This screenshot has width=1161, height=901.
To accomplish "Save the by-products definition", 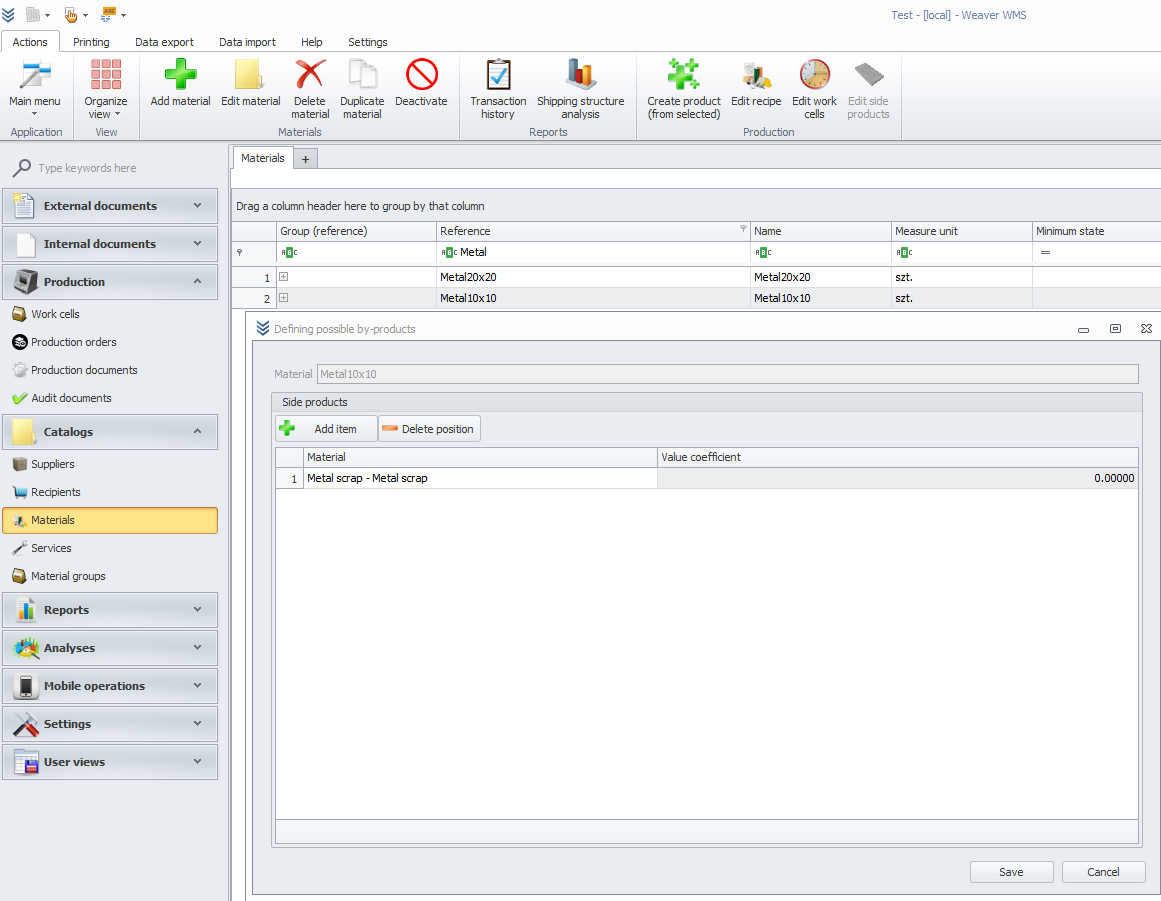I will click(1011, 872).
